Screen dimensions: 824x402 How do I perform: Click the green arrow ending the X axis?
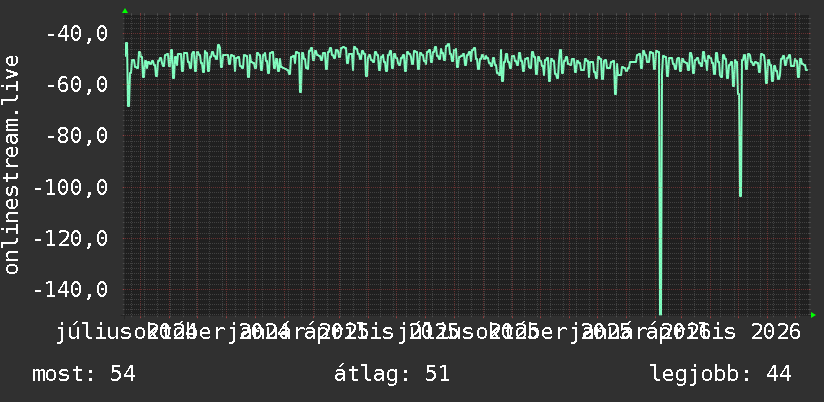tap(813, 315)
